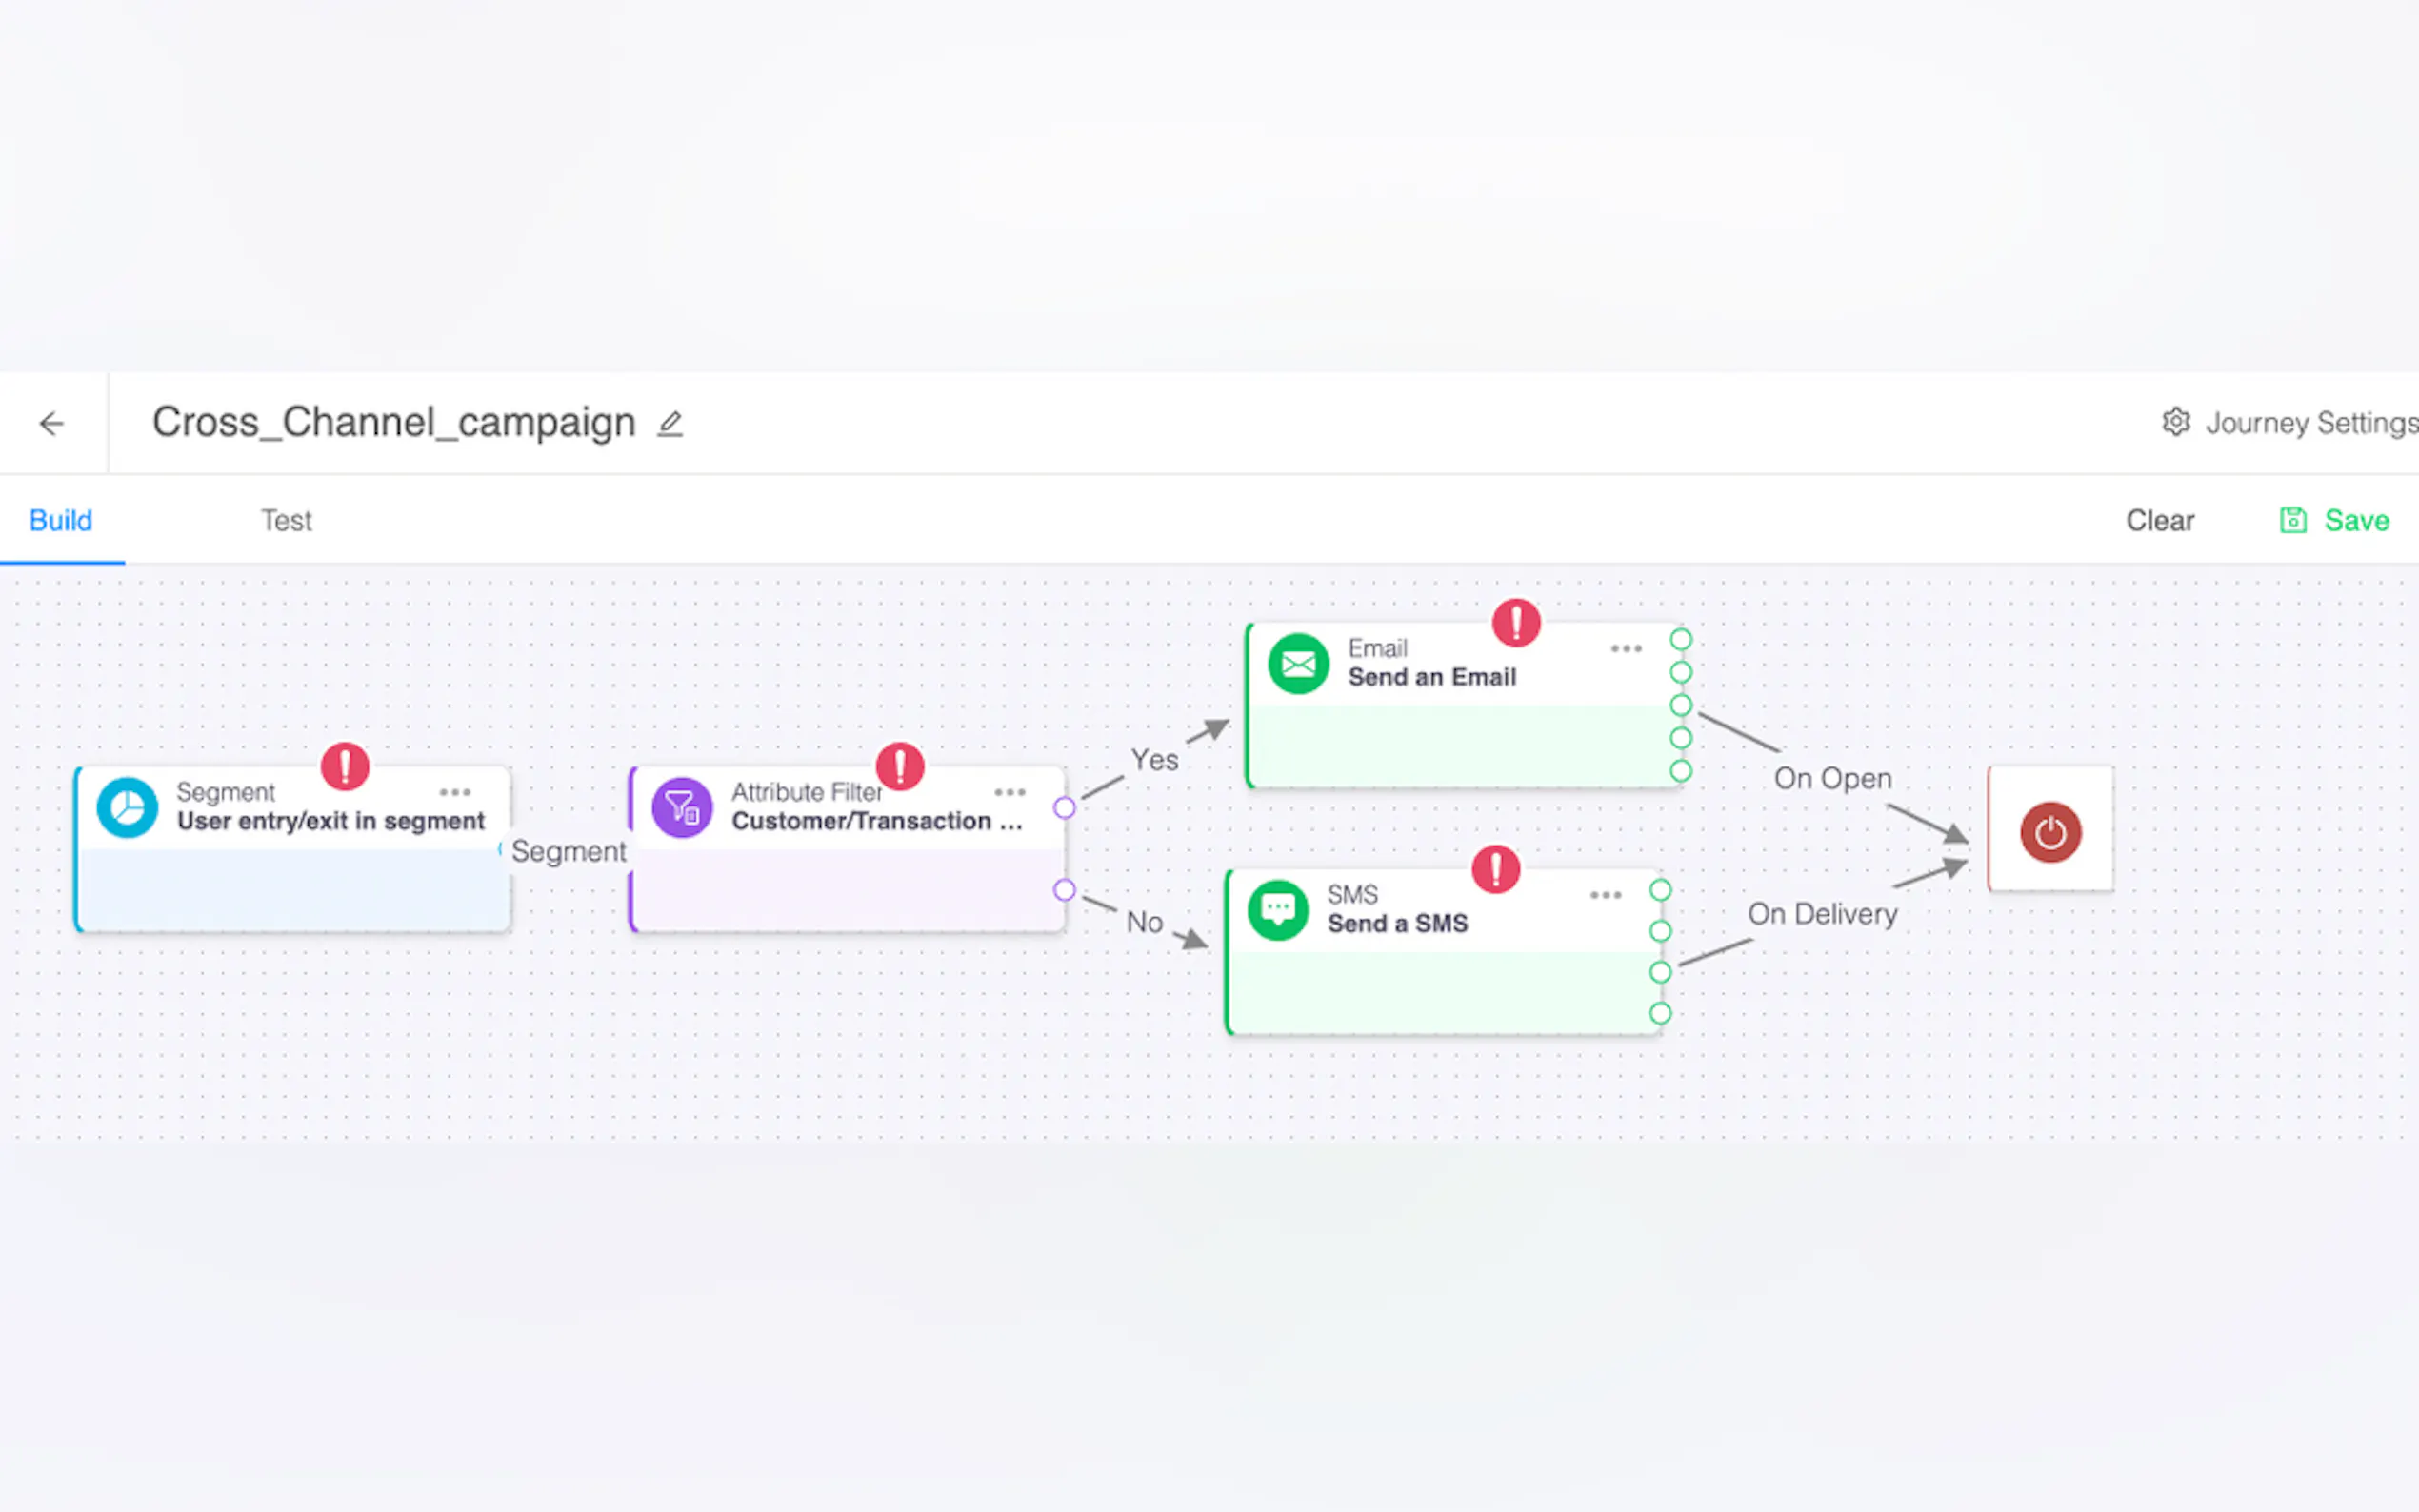
Task: Switch to the Build tab
Action: click(61, 520)
